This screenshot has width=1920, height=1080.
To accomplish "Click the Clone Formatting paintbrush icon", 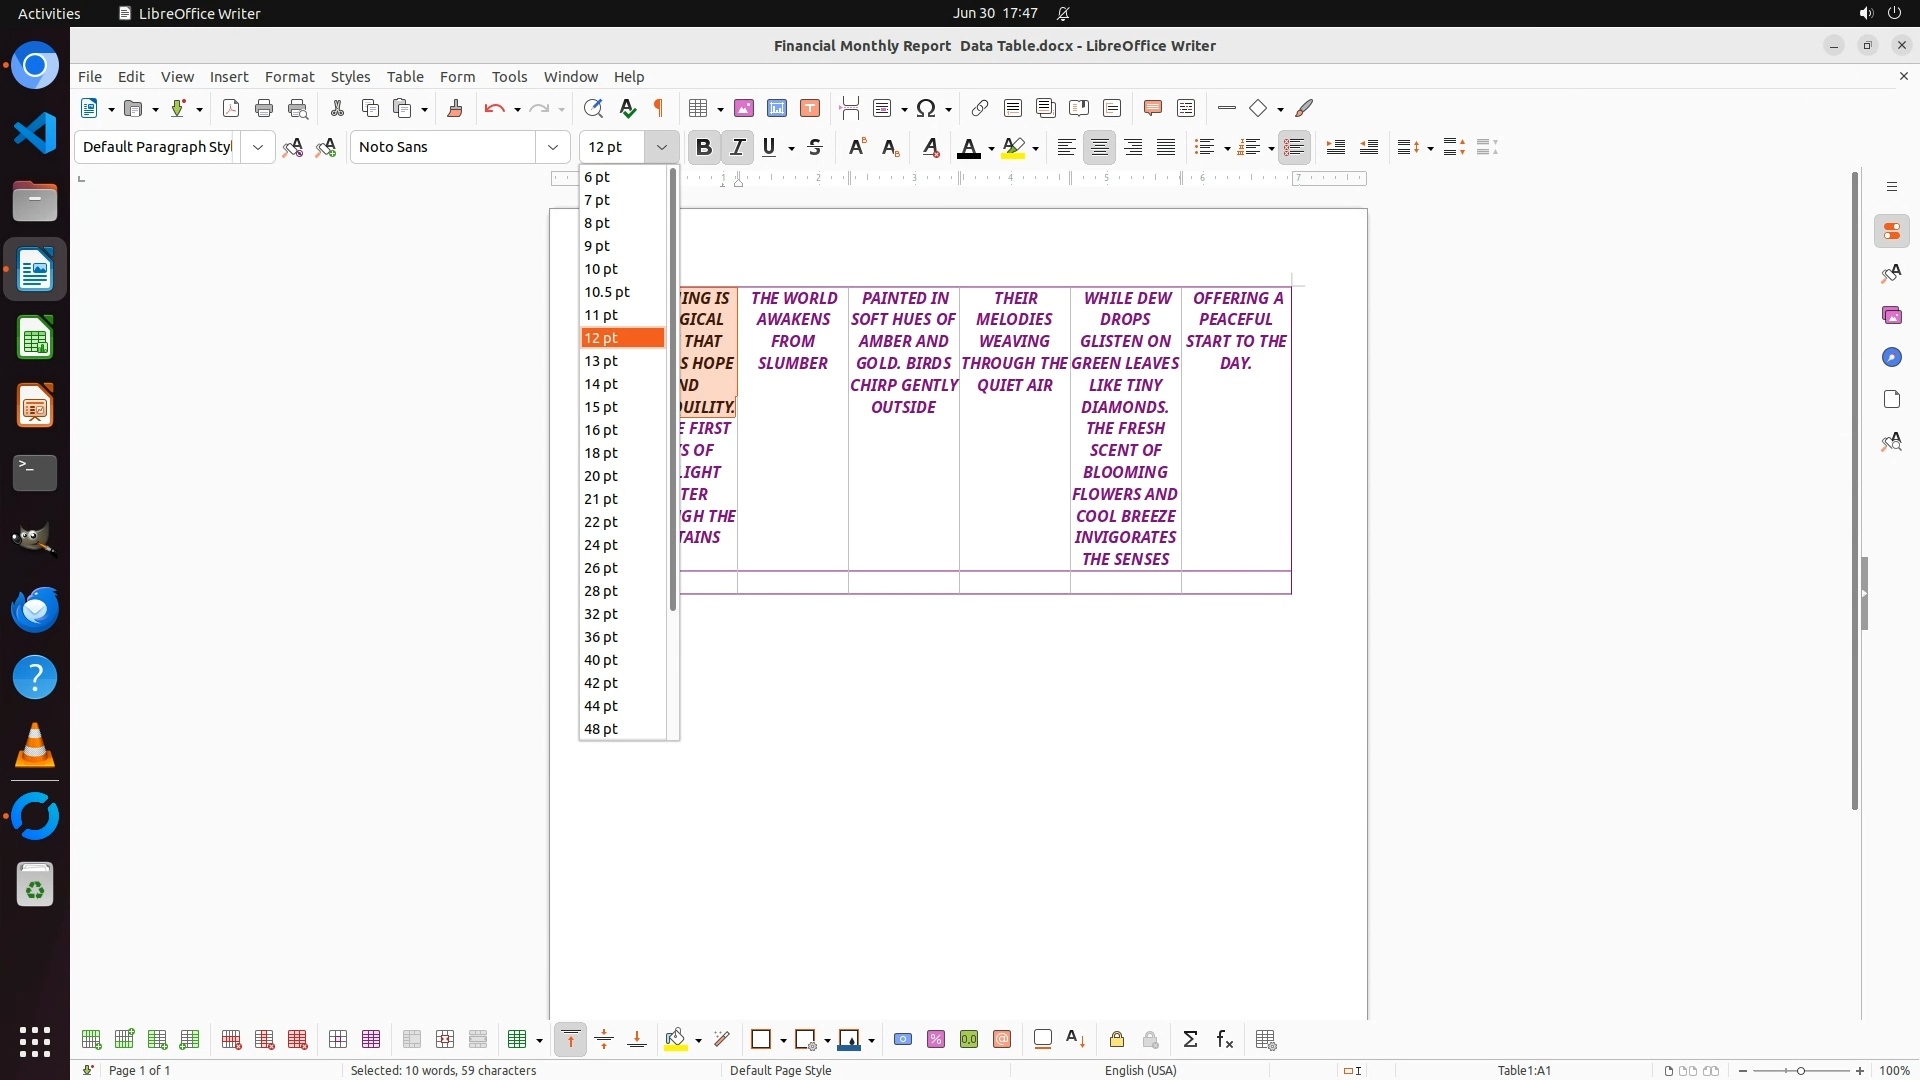I will [x=455, y=108].
